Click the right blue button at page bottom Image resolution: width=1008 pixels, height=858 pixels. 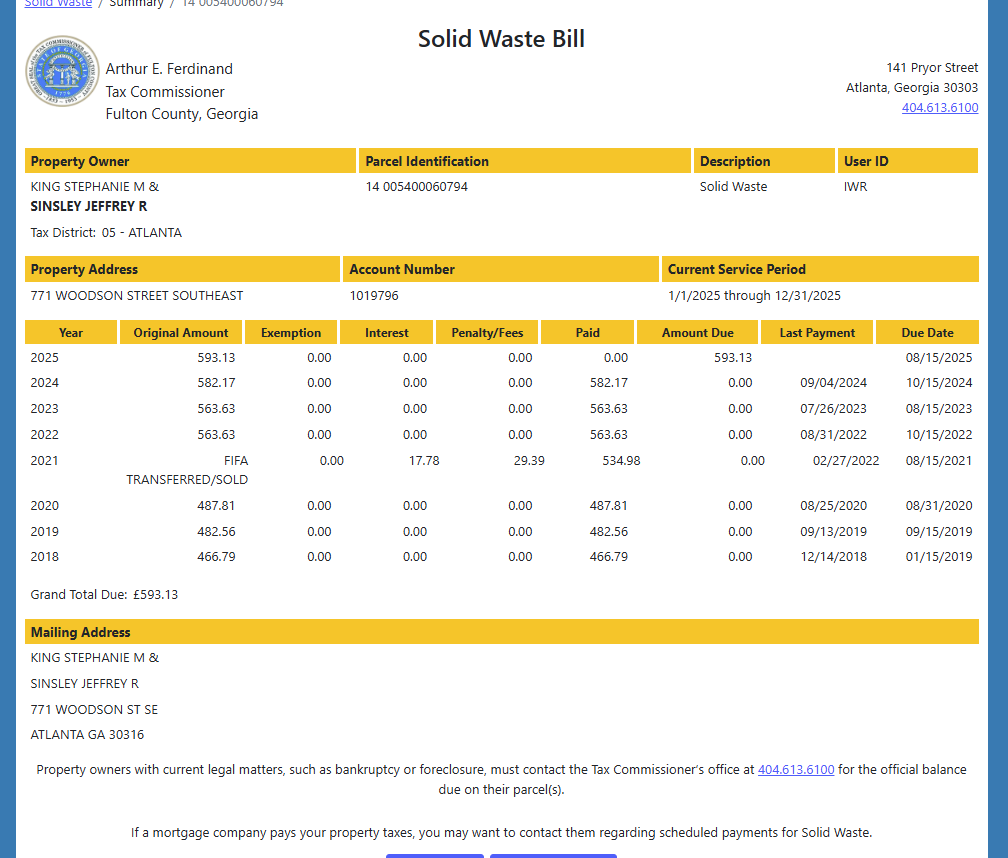click(553, 855)
